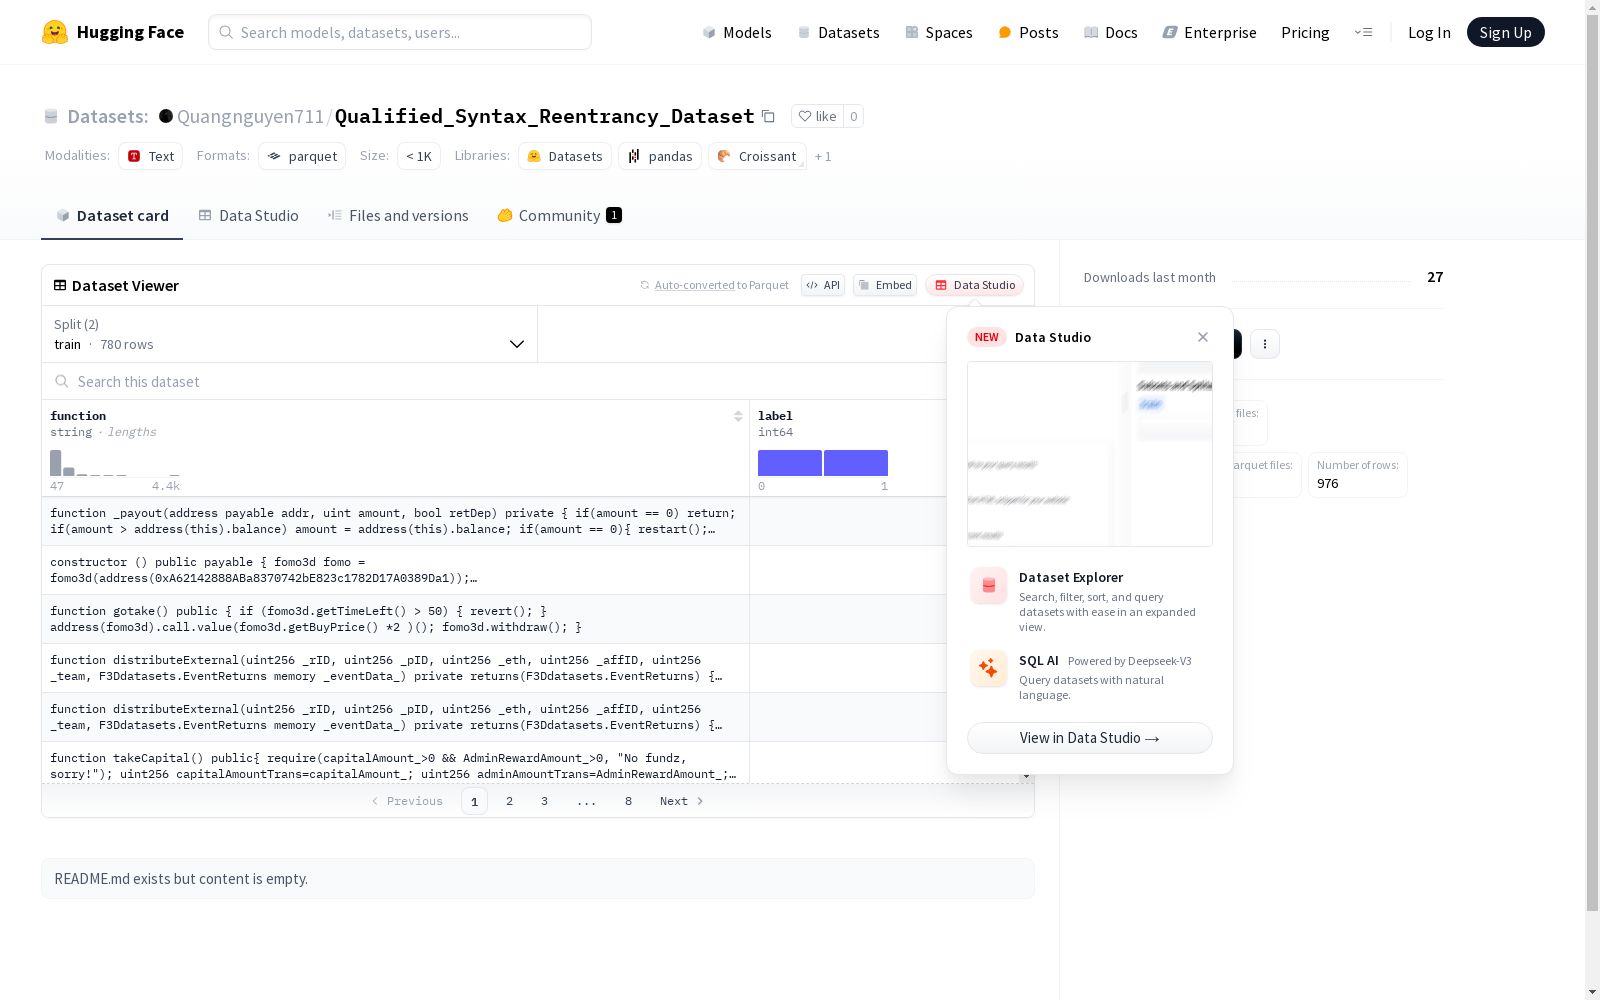Go to page 2 in pagination
Viewport: 1600px width, 1000px height.
click(510, 801)
